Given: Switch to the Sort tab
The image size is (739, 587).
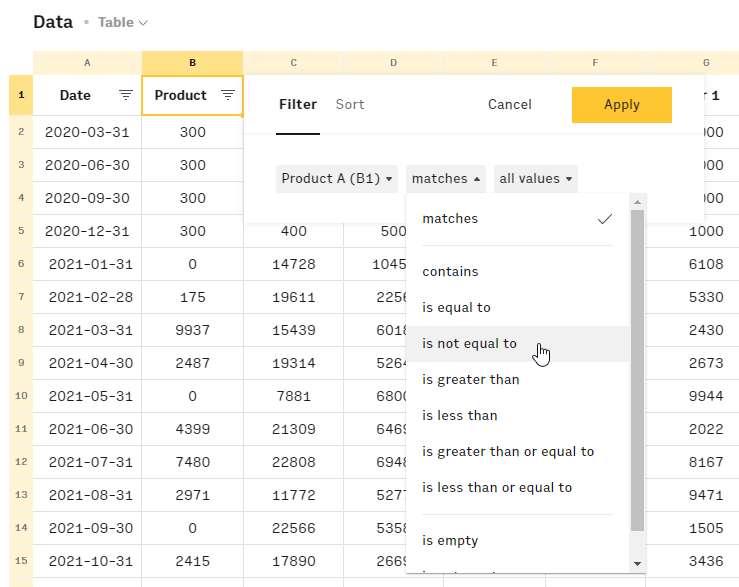Looking at the screenshot, I should click(350, 104).
